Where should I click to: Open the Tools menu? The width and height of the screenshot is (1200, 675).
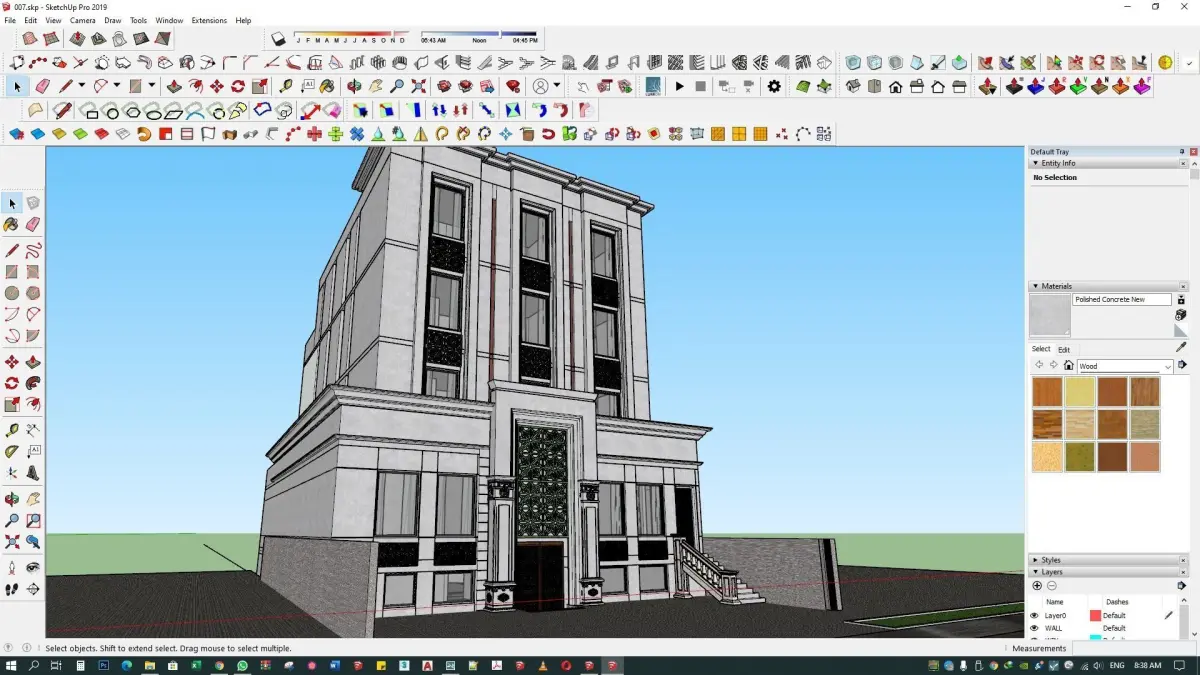click(x=138, y=20)
